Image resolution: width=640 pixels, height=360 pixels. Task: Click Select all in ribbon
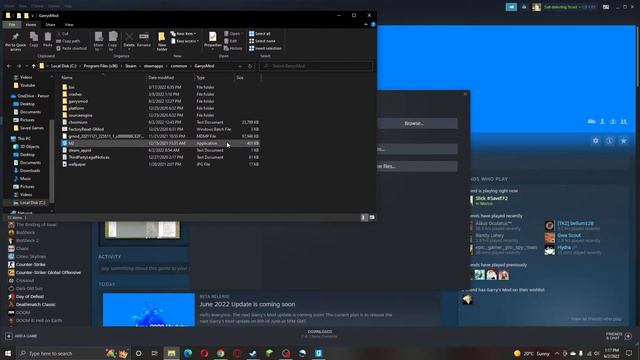[x=260, y=34]
